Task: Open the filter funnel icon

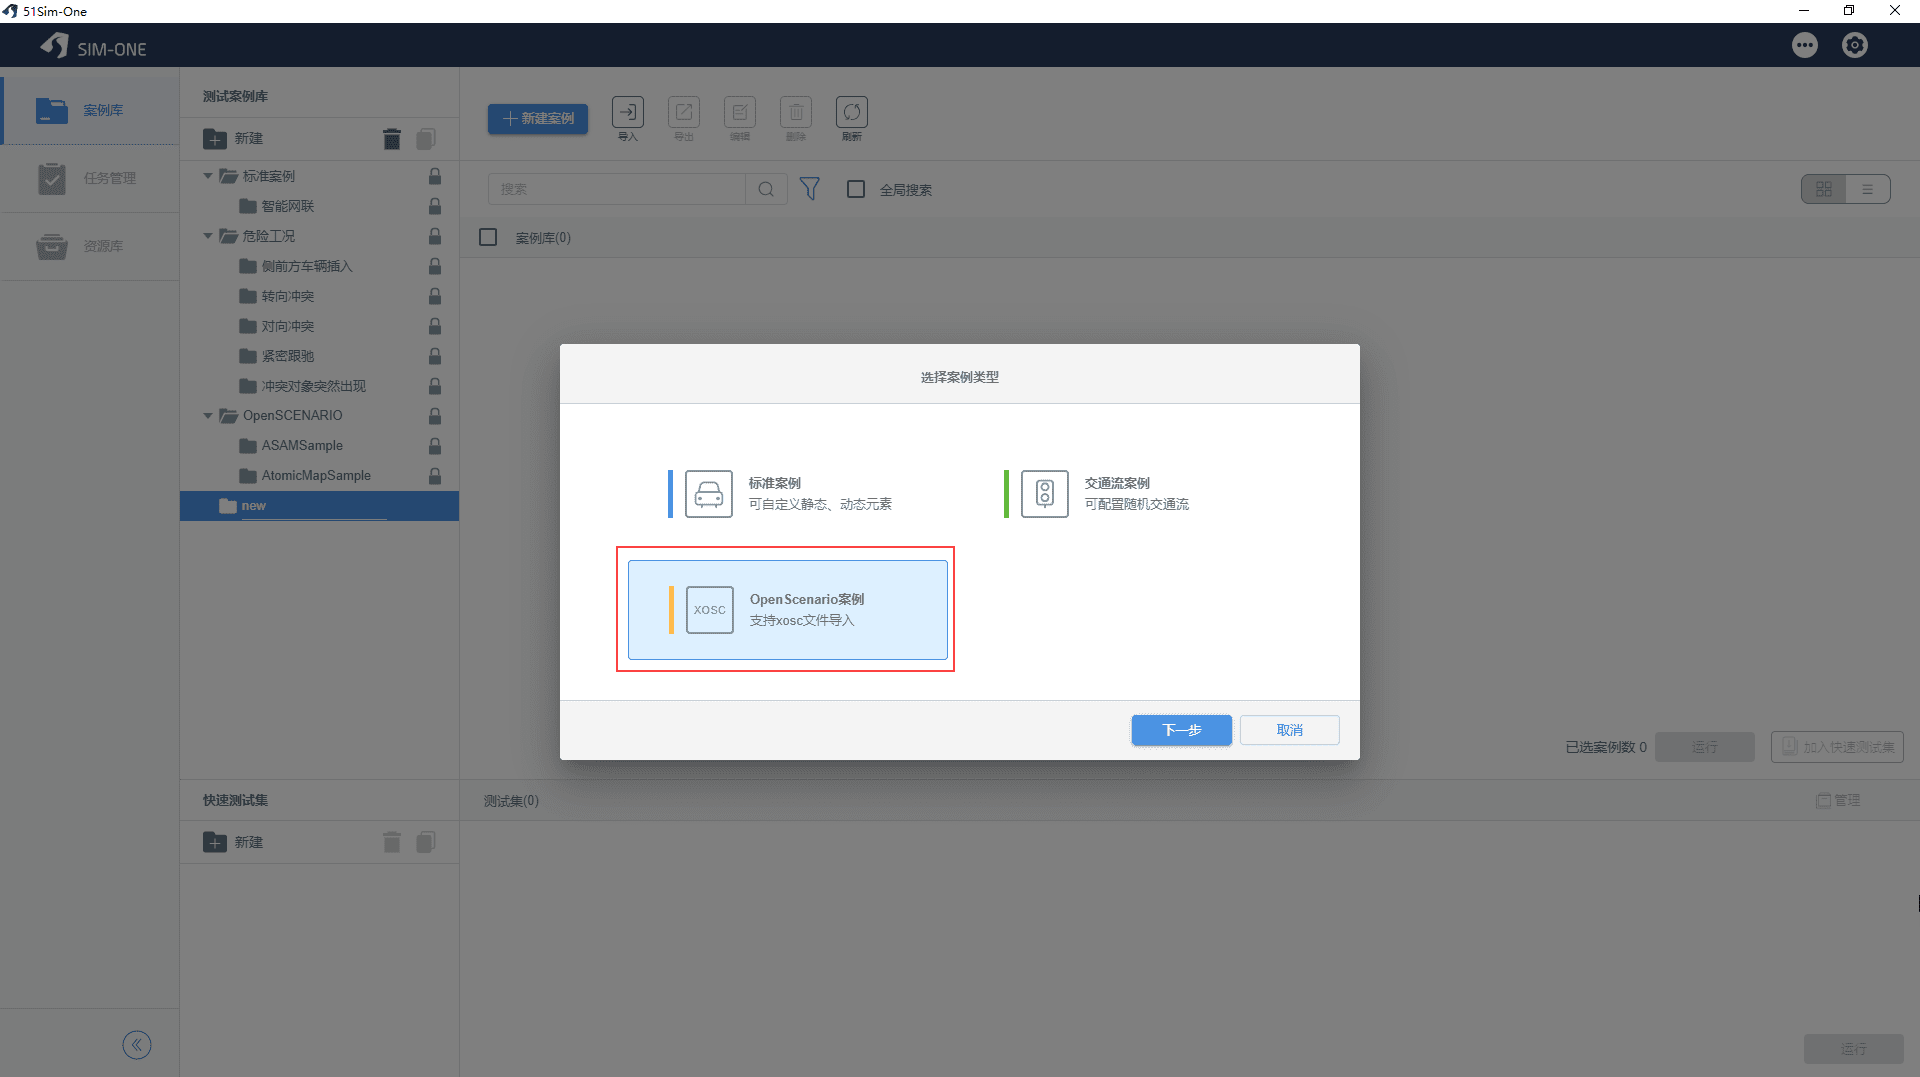Action: click(x=810, y=189)
